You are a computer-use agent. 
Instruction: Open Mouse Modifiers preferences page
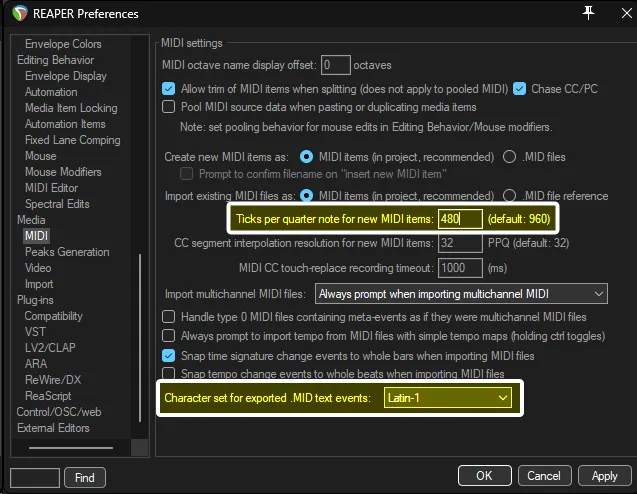[63, 172]
